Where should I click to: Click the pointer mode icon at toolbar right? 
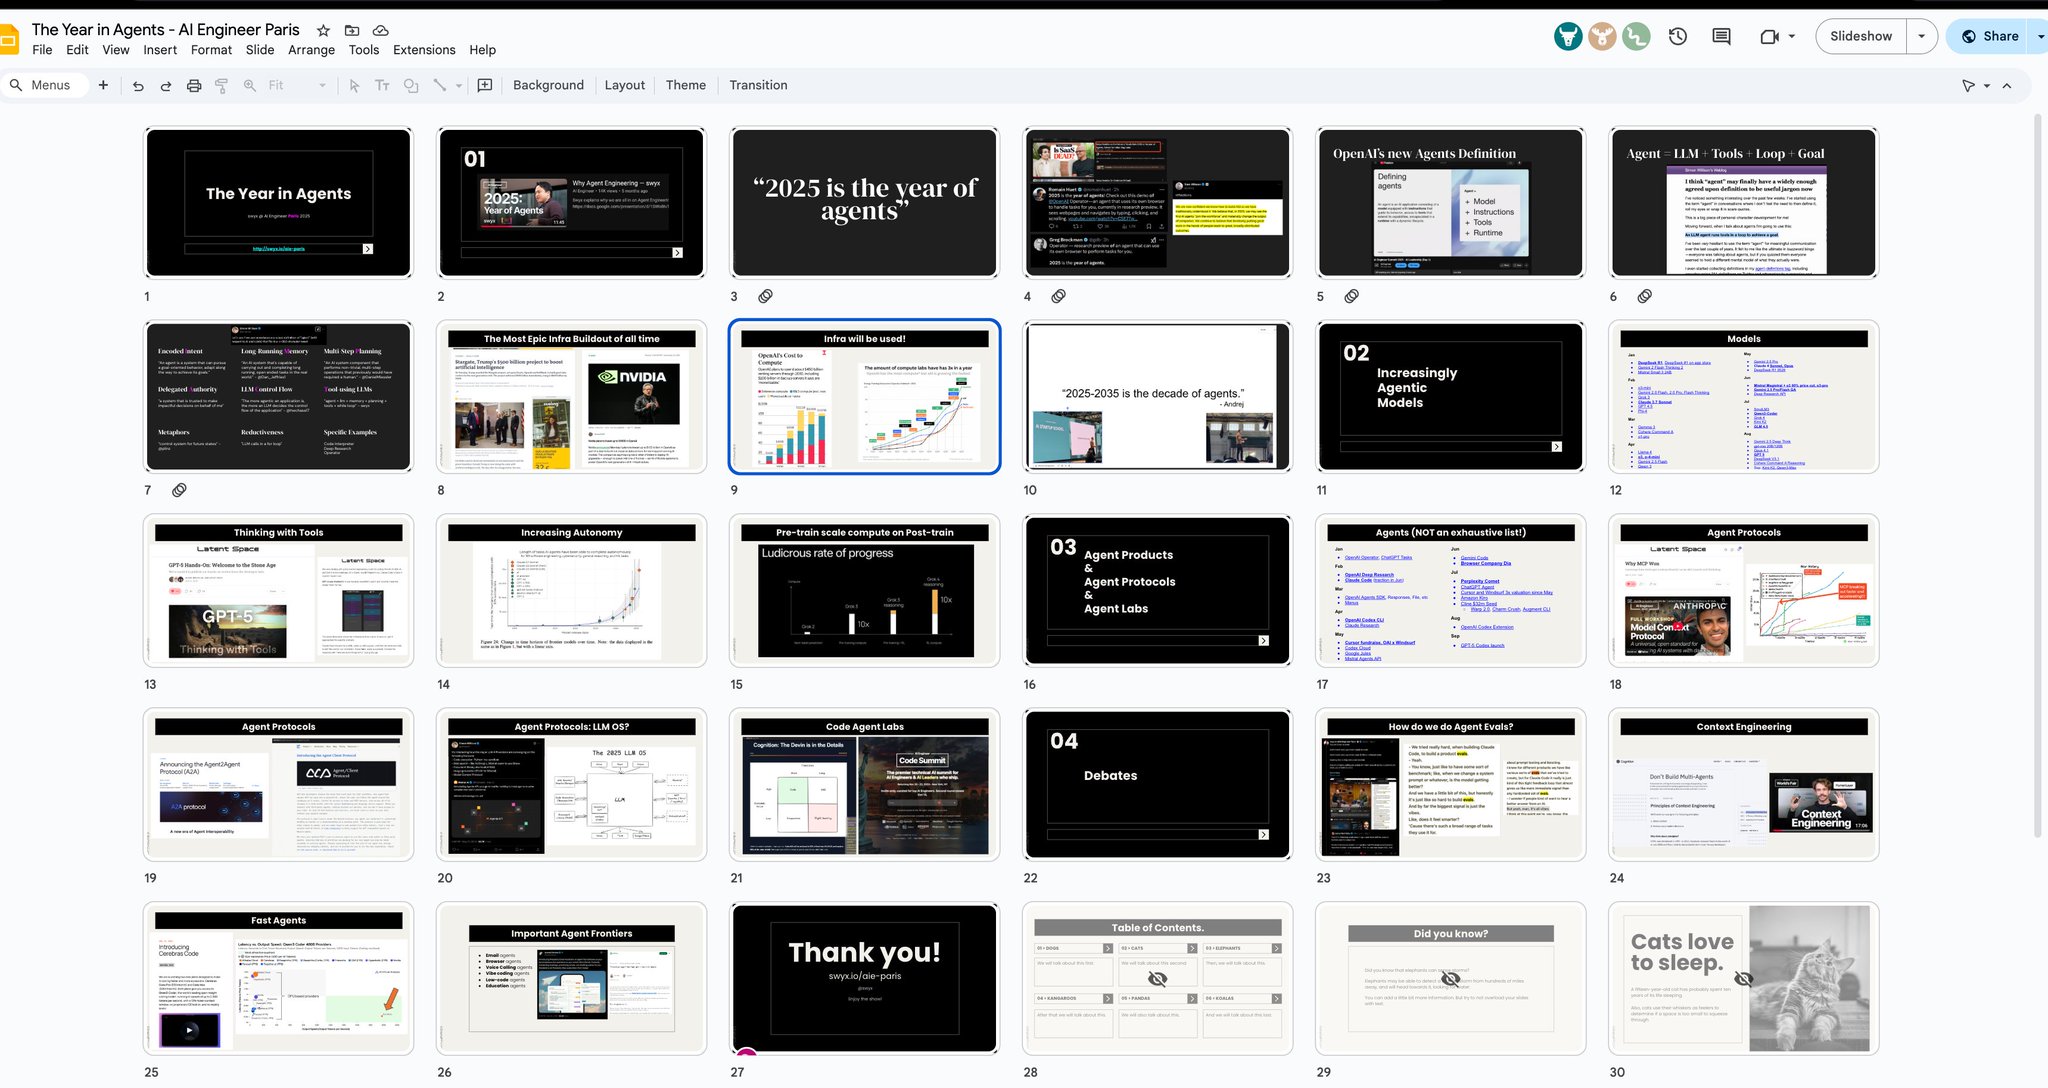(1968, 86)
